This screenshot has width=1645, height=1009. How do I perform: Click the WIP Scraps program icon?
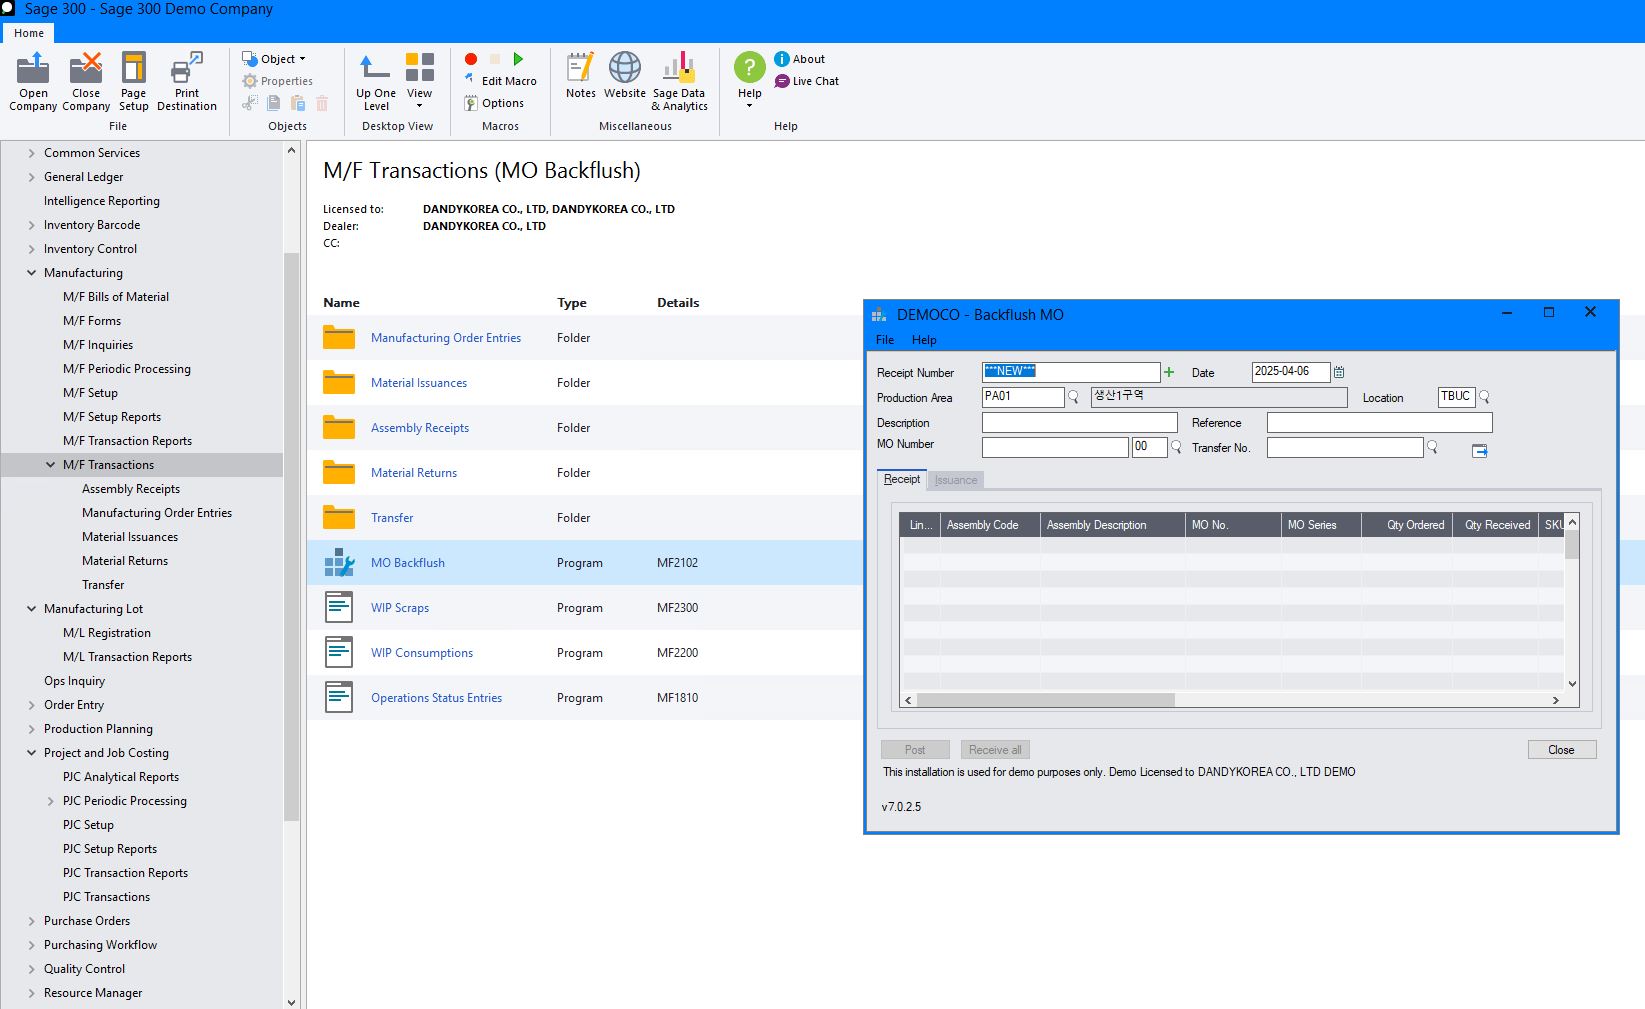coord(339,608)
